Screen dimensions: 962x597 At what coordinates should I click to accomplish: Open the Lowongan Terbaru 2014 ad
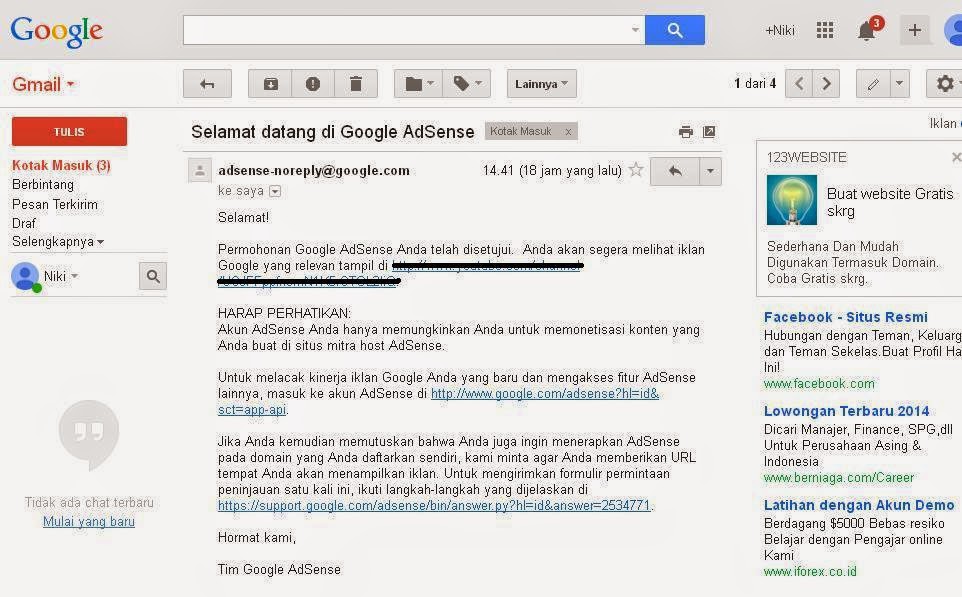[846, 411]
